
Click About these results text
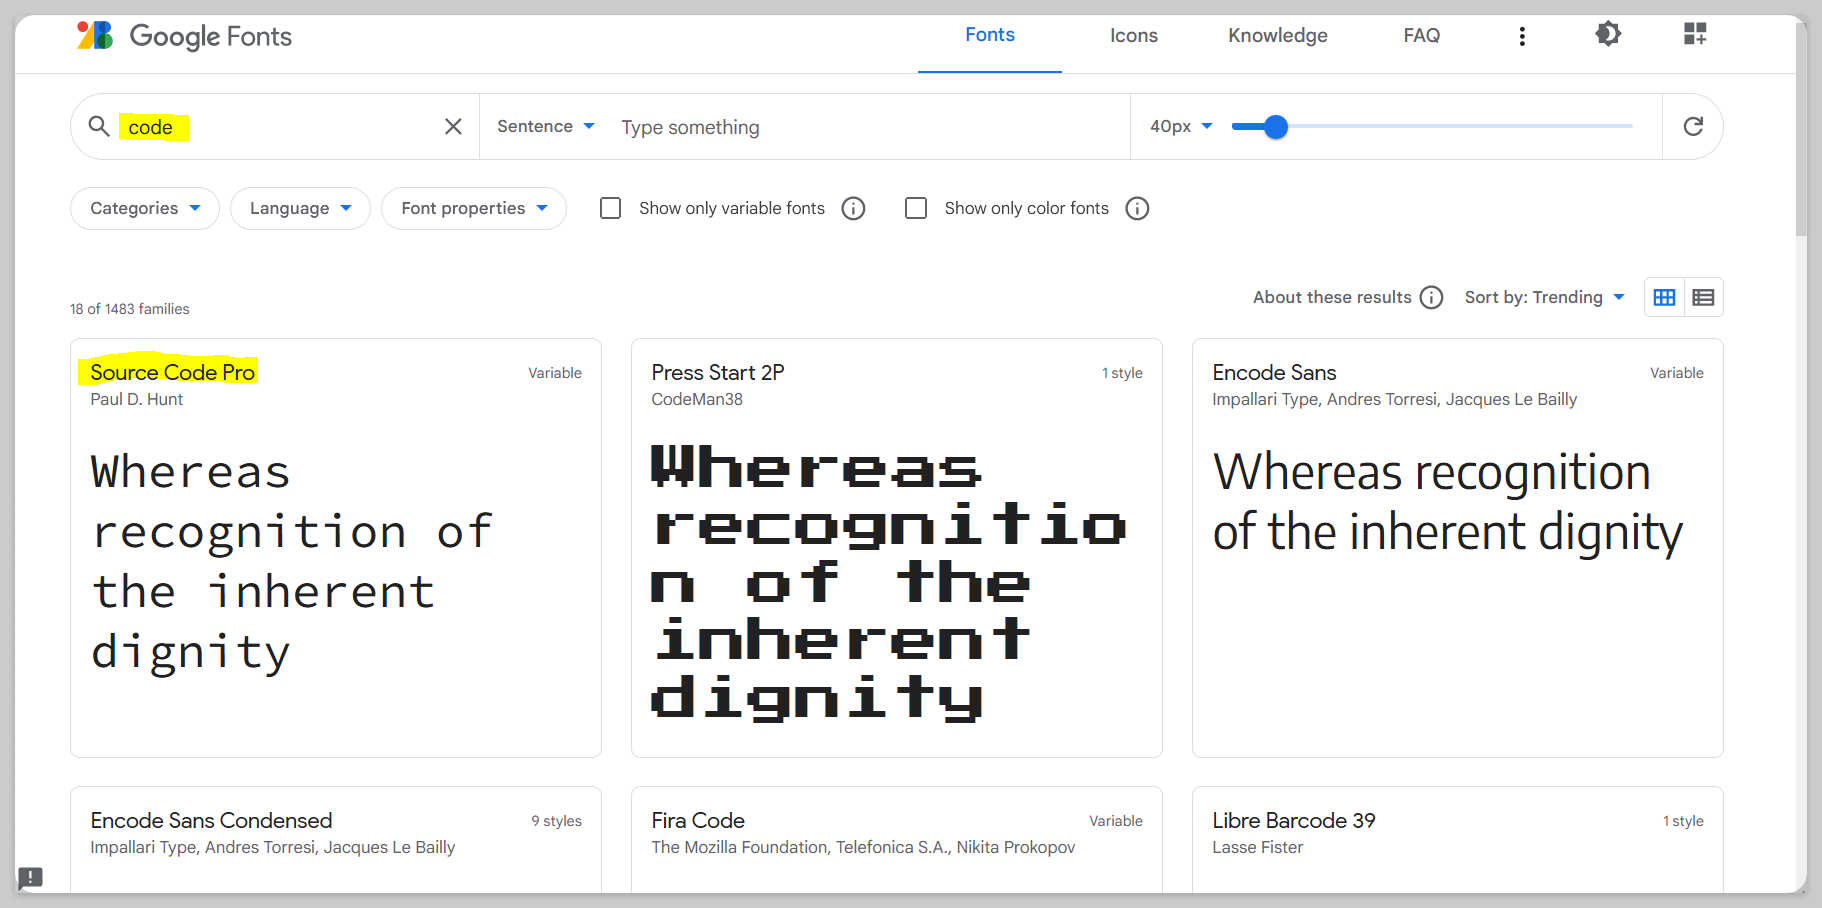point(1332,297)
